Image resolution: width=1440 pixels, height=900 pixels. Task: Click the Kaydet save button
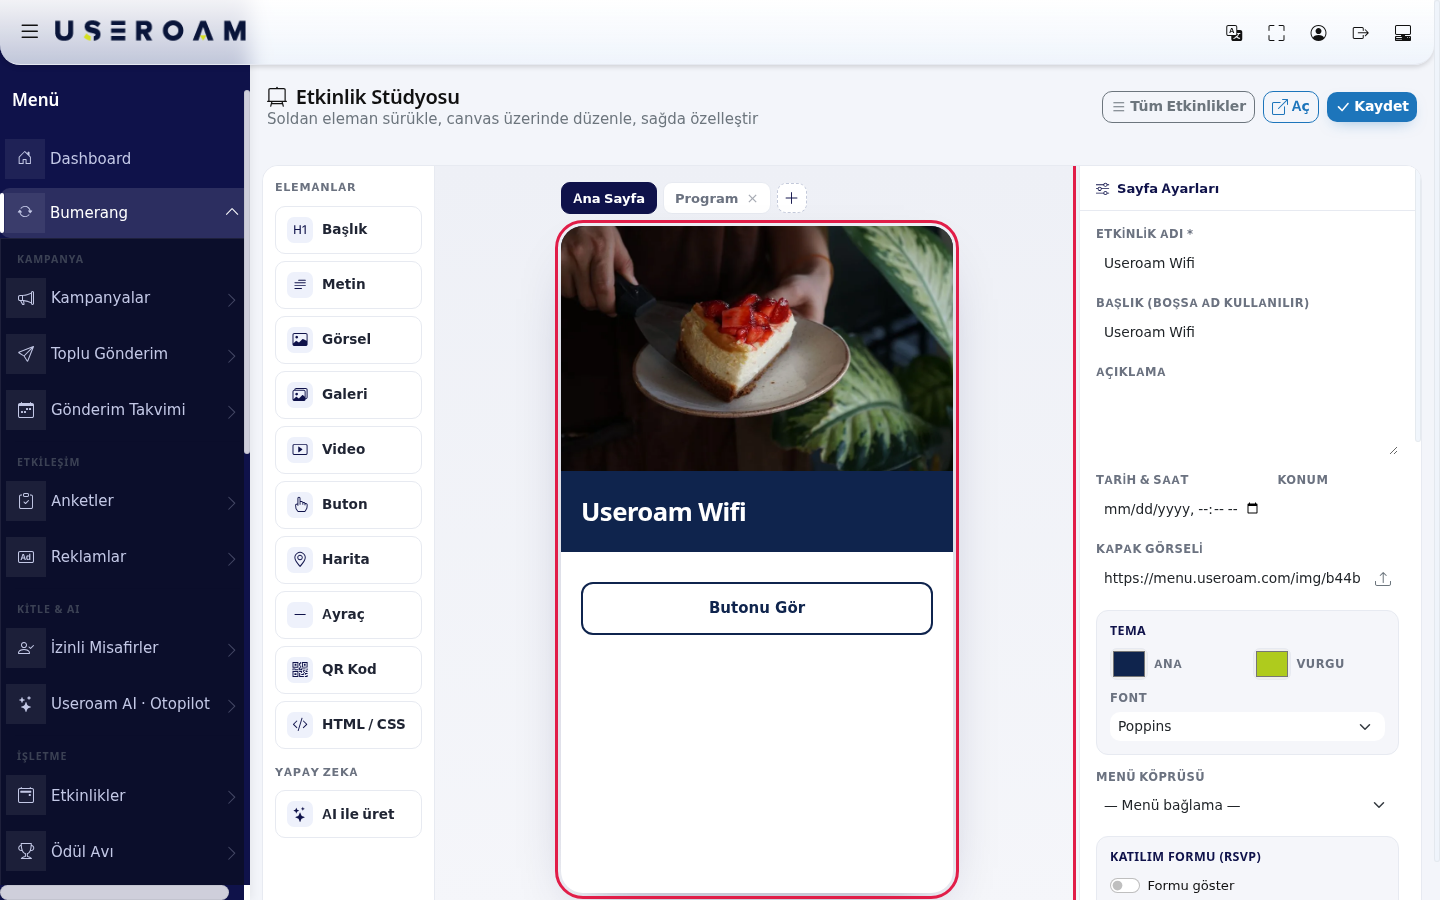click(x=1372, y=107)
